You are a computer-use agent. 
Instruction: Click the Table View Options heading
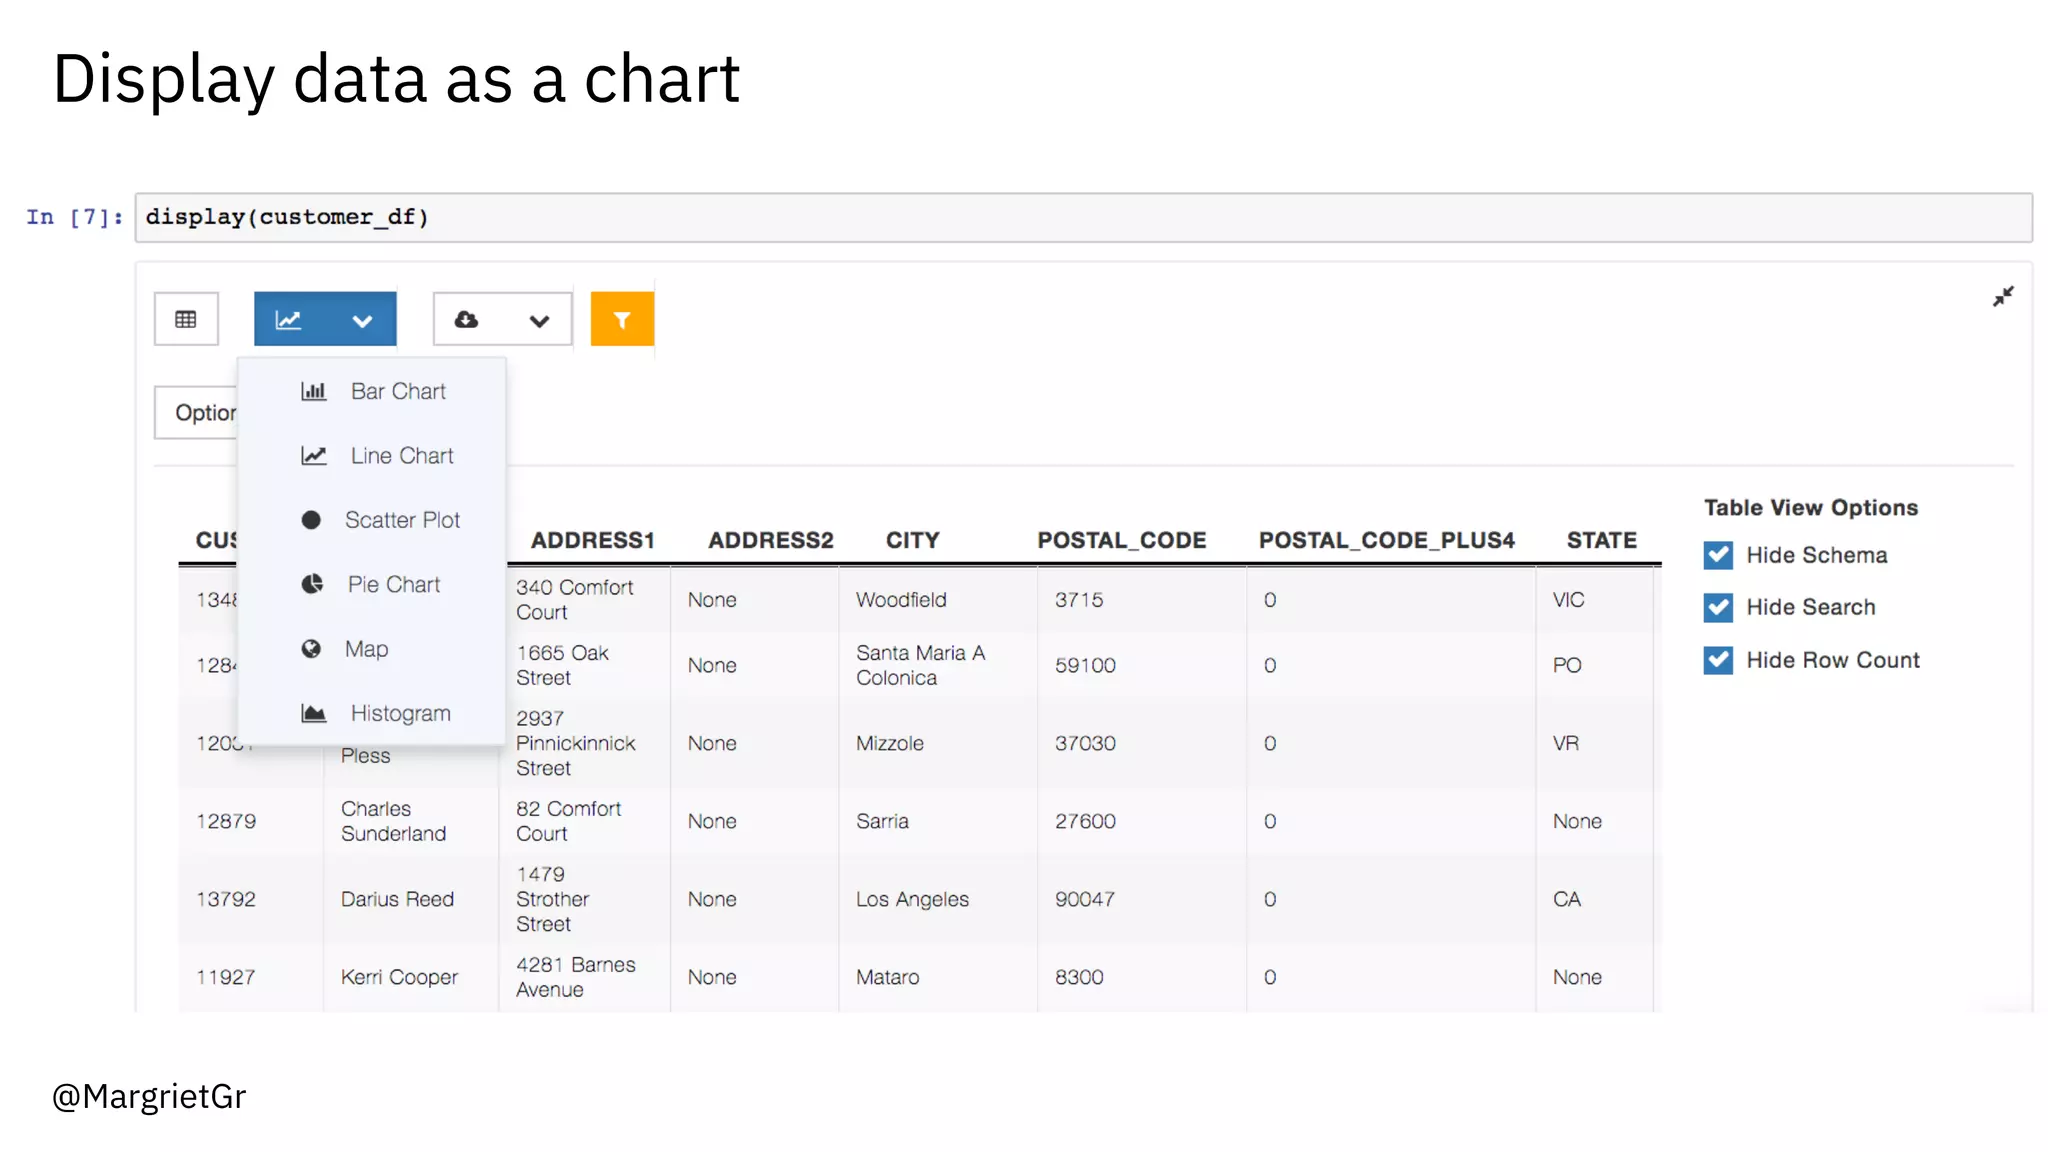tap(1811, 508)
